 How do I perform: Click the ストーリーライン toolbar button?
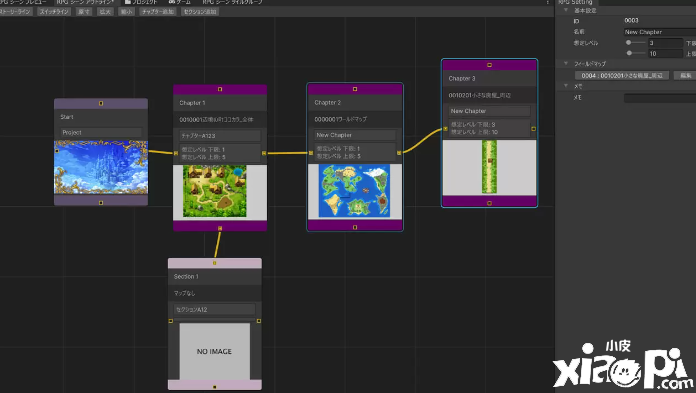16,12
